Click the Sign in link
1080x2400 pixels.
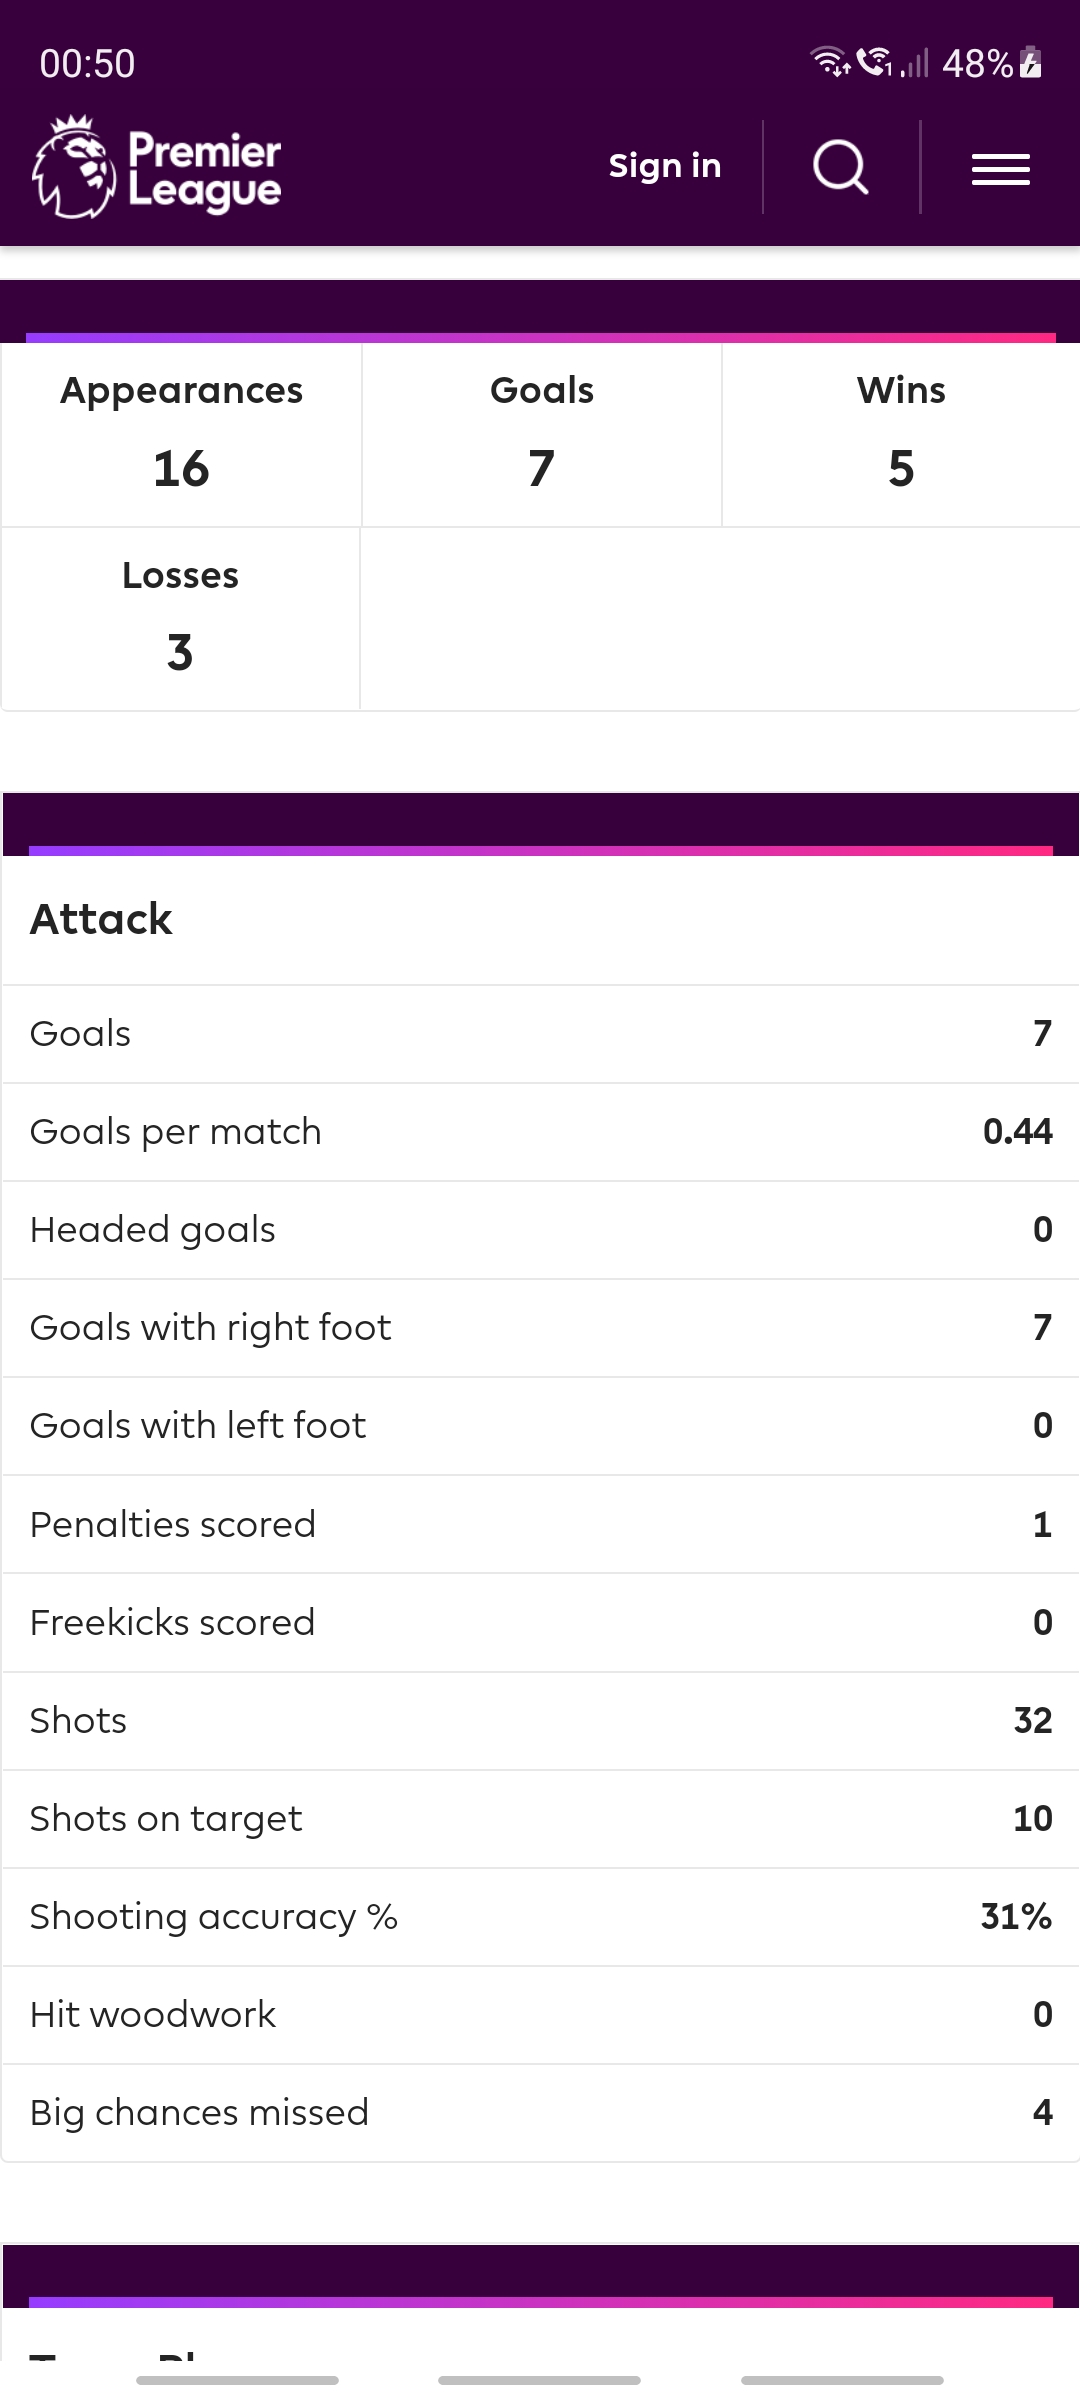tap(665, 166)
